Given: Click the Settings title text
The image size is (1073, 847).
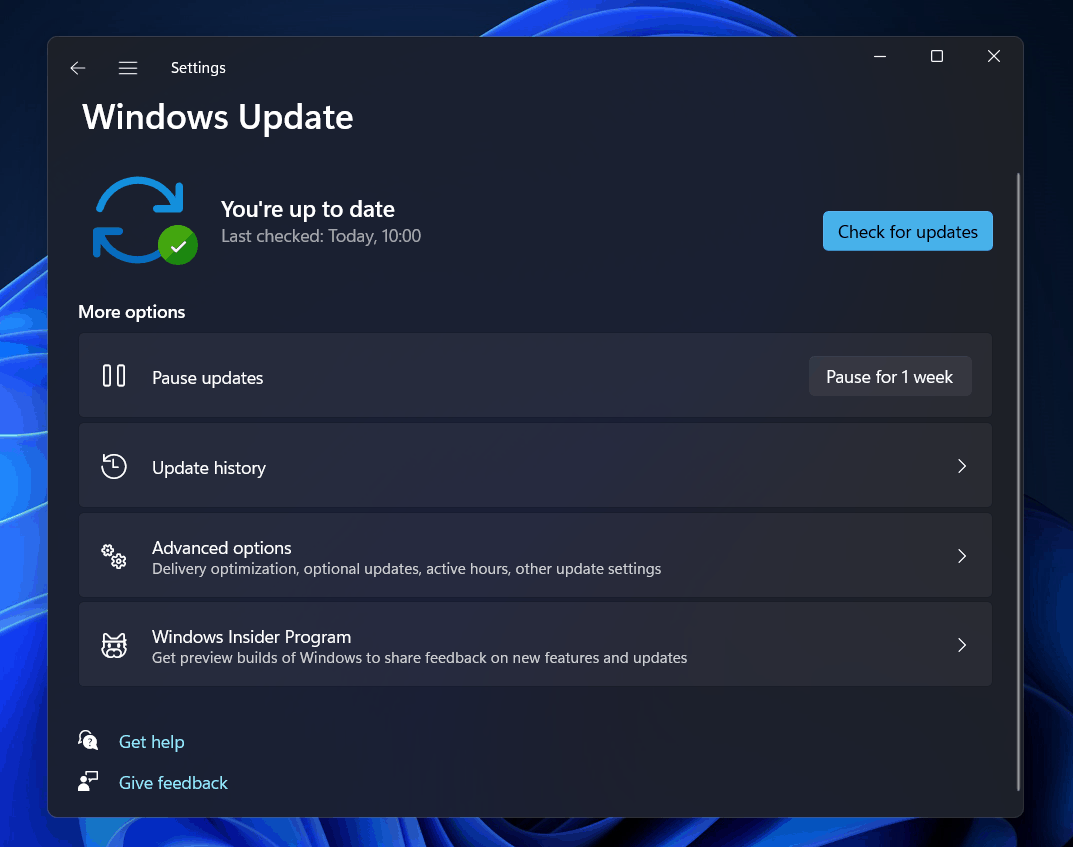Looking at the screenshot, I should click(198, 68).
